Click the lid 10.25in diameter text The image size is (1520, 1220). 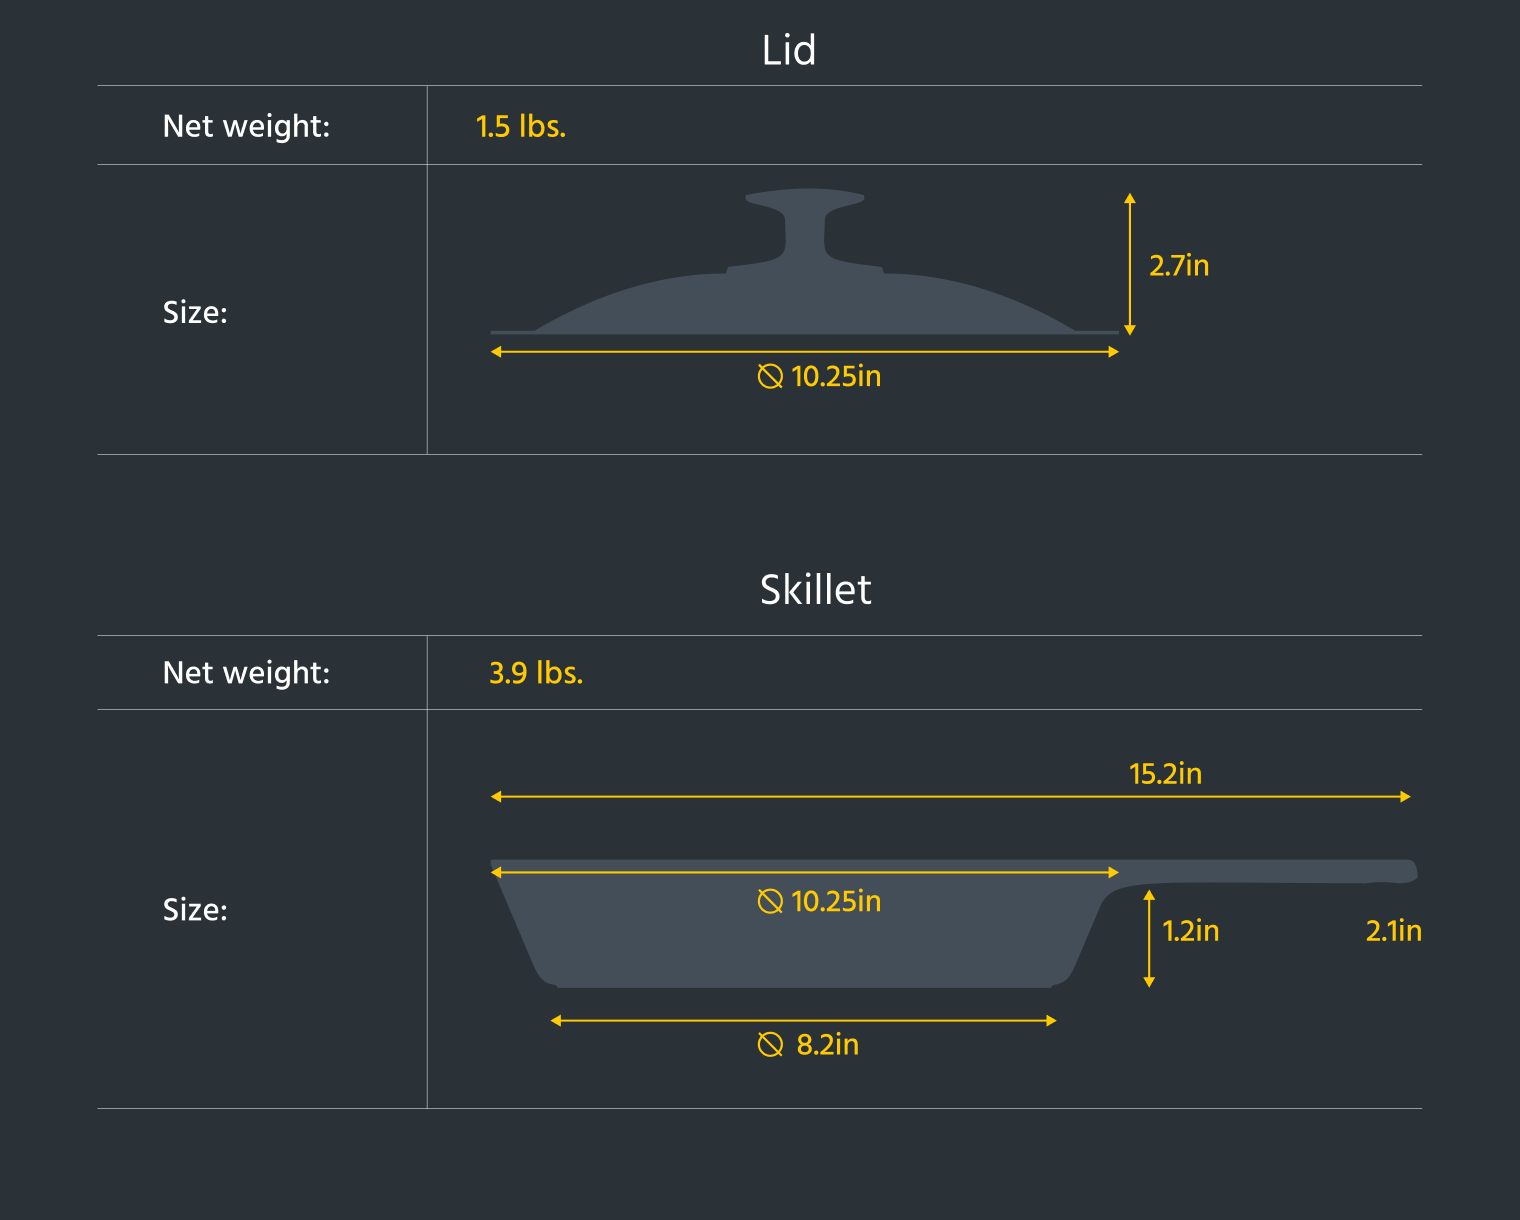[836, 377]
